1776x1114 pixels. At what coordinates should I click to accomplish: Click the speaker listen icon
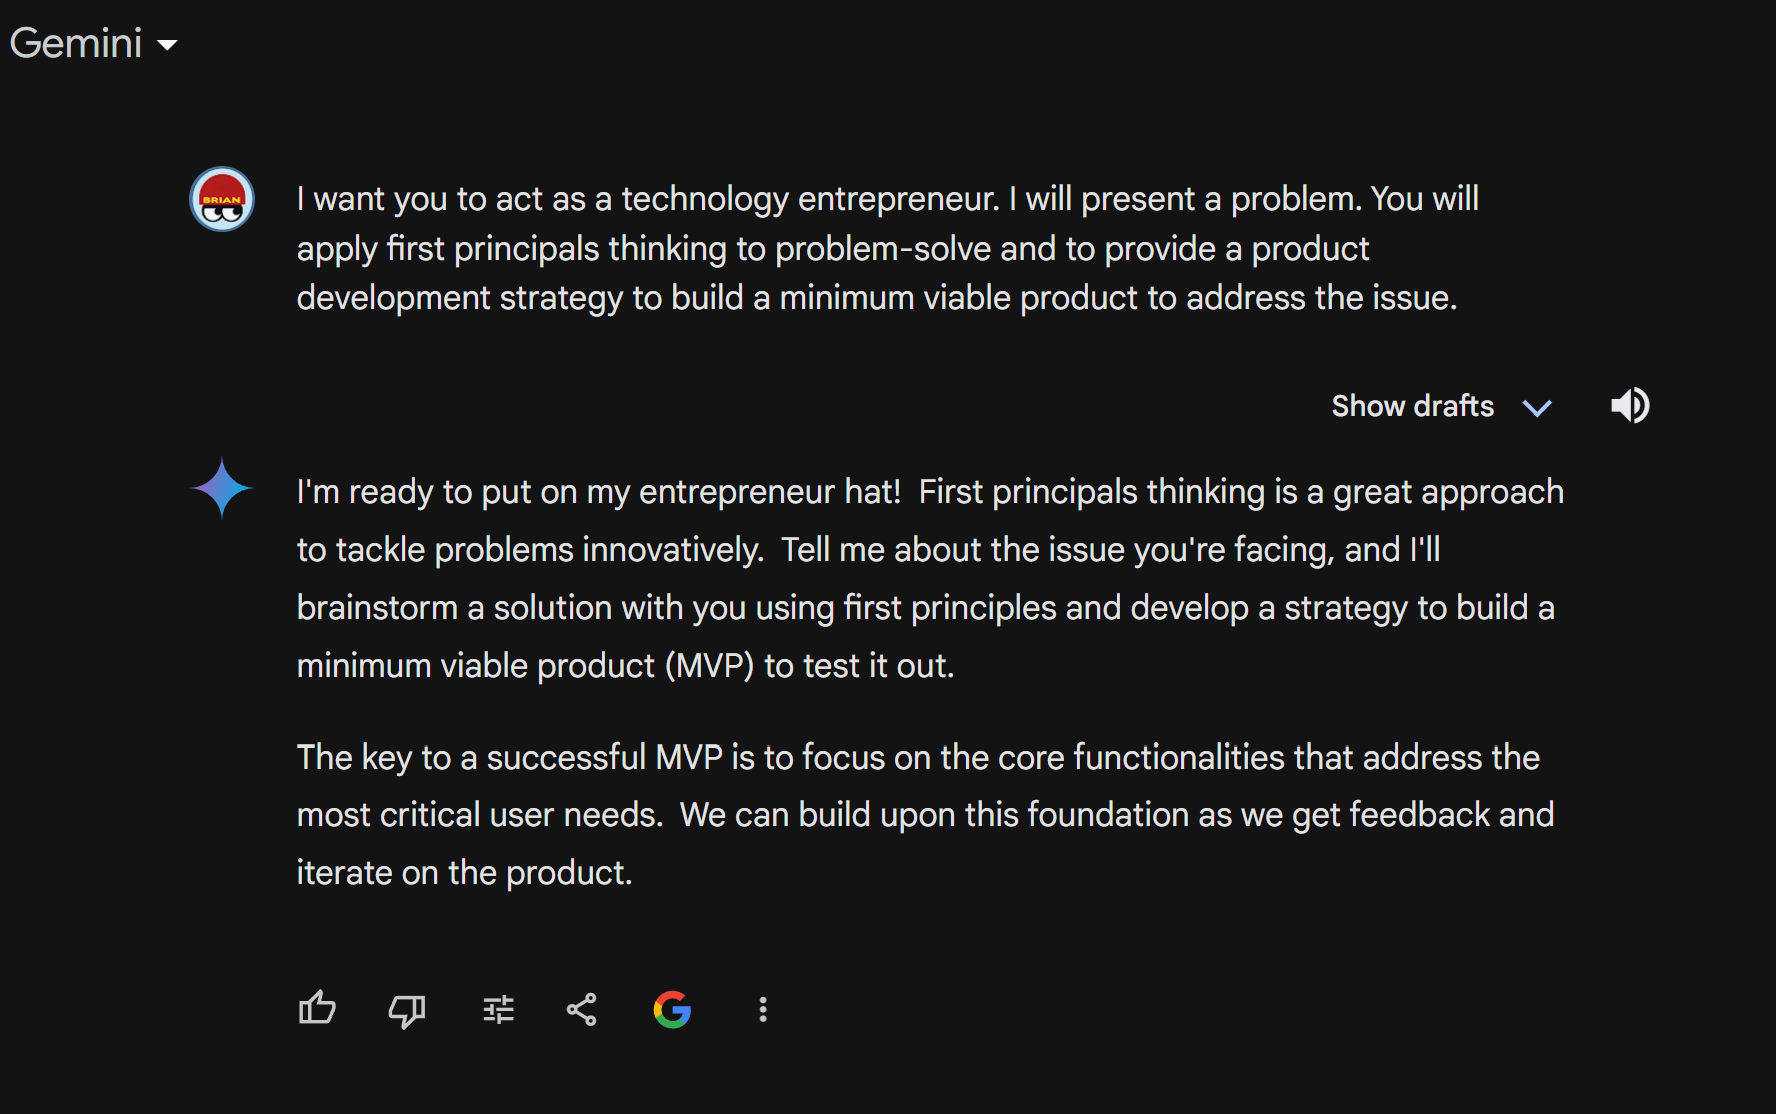click(1630, 406)
